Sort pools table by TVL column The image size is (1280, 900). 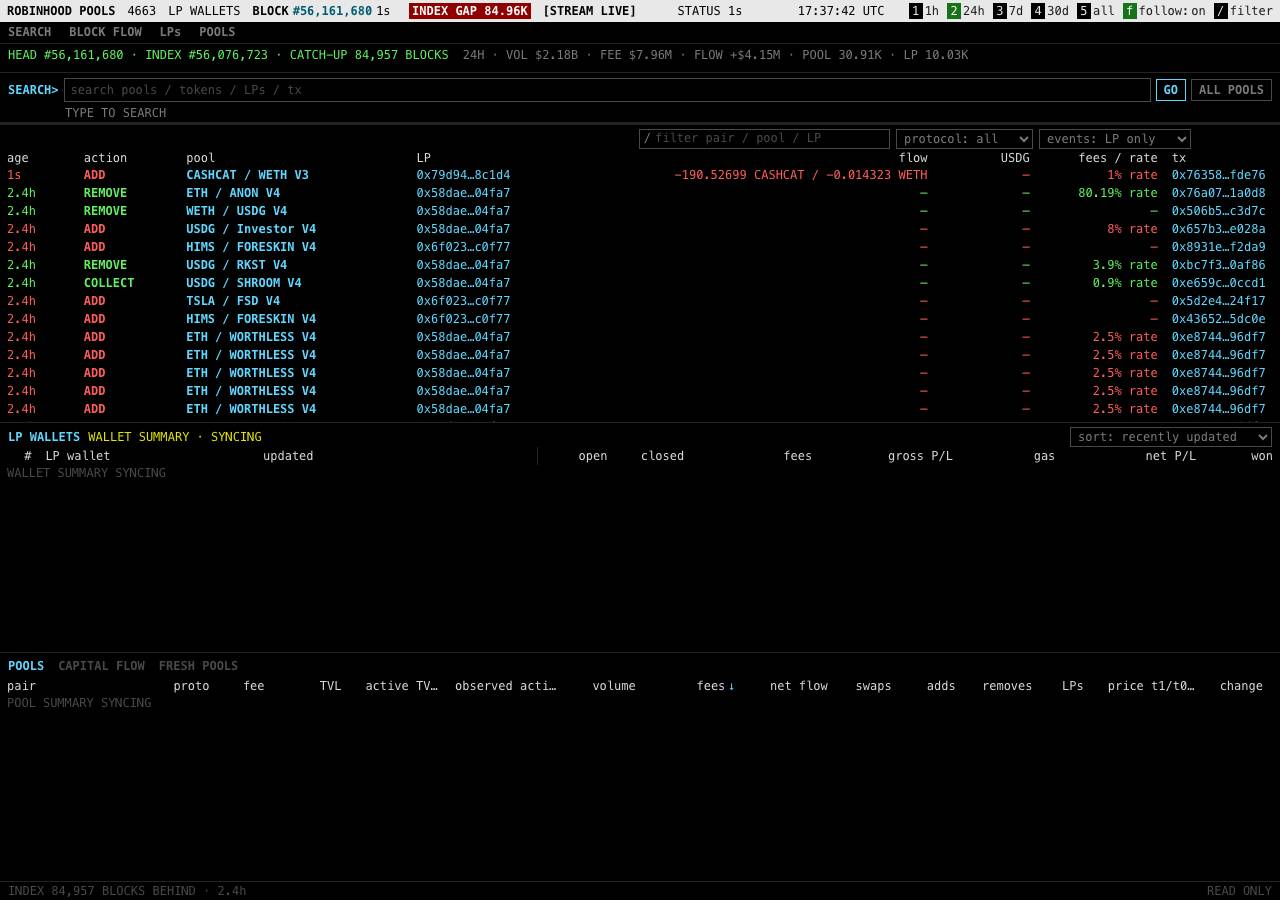[330, 686]
